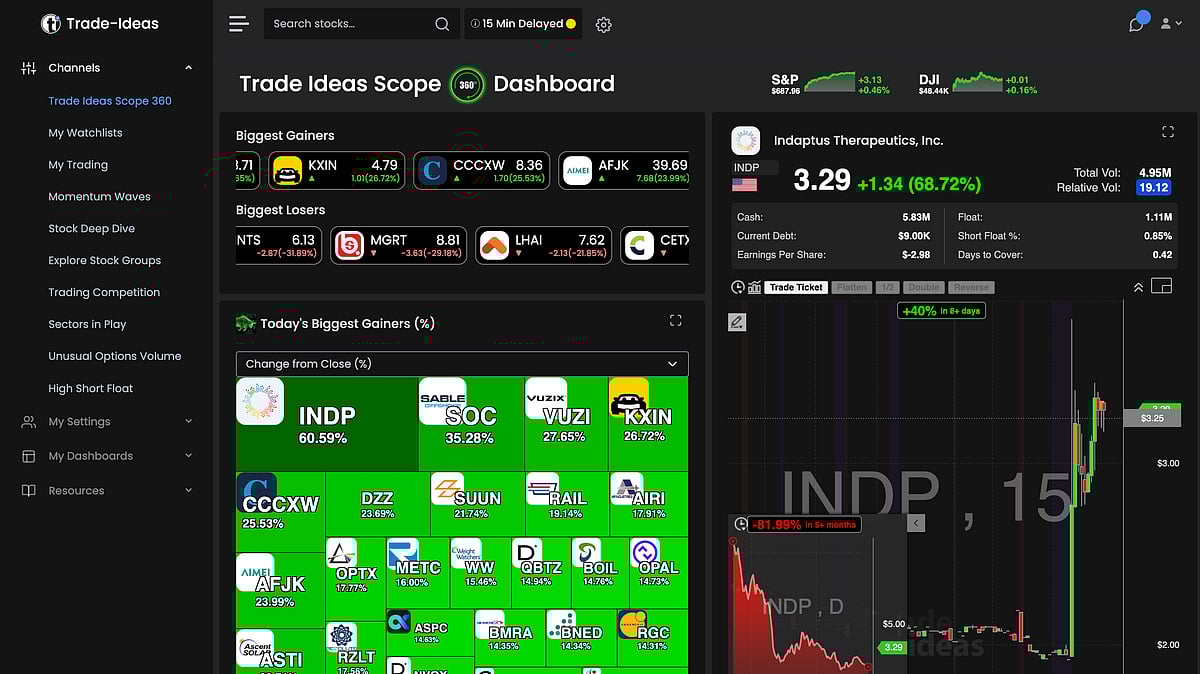The height and width of the screenshot is (674, 1200).
Task: Open the hamburger menu icon
Action: click(x=238, y=24)
